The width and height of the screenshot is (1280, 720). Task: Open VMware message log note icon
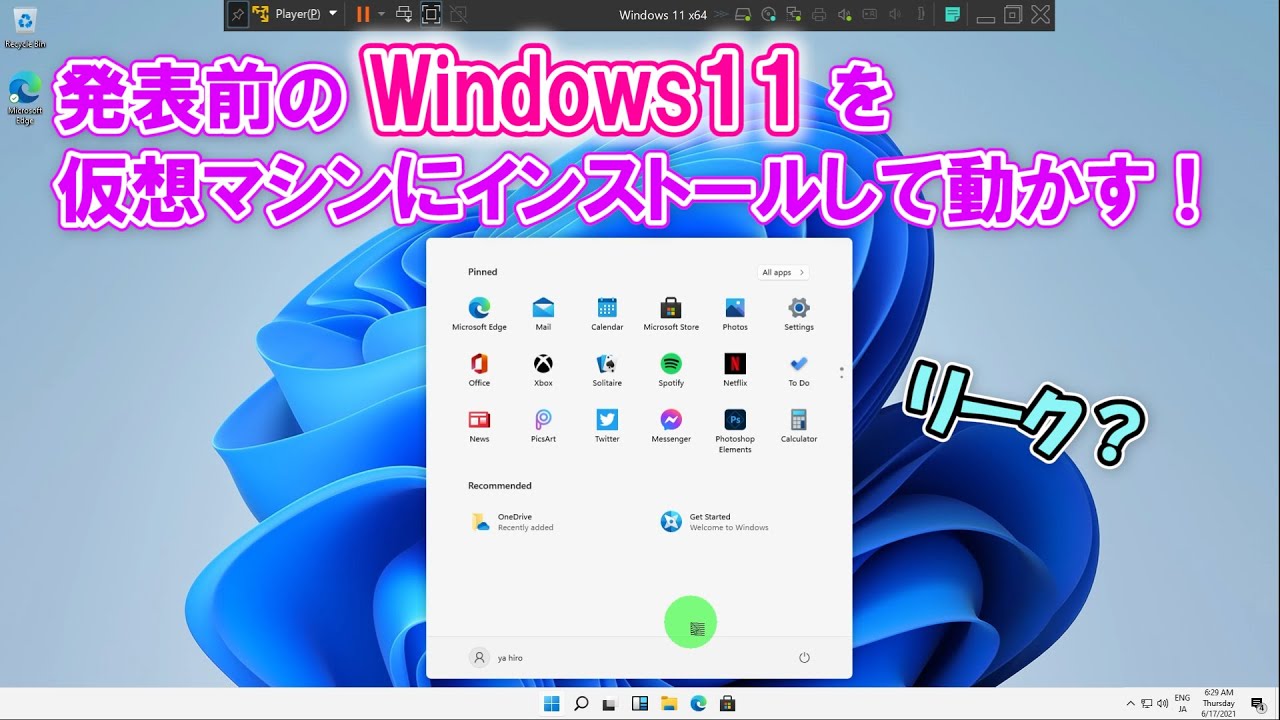[x=953, y=14]
